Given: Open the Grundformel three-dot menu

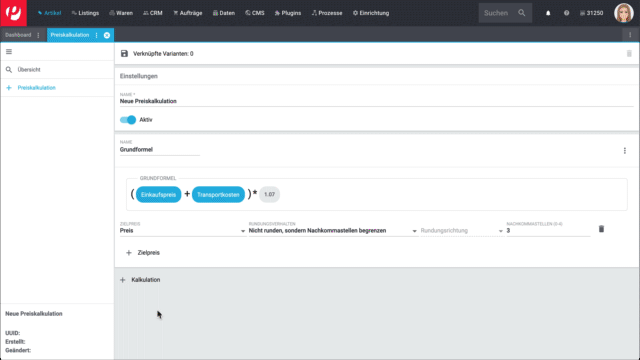Looking at the screenshot, I should point(624,151).
